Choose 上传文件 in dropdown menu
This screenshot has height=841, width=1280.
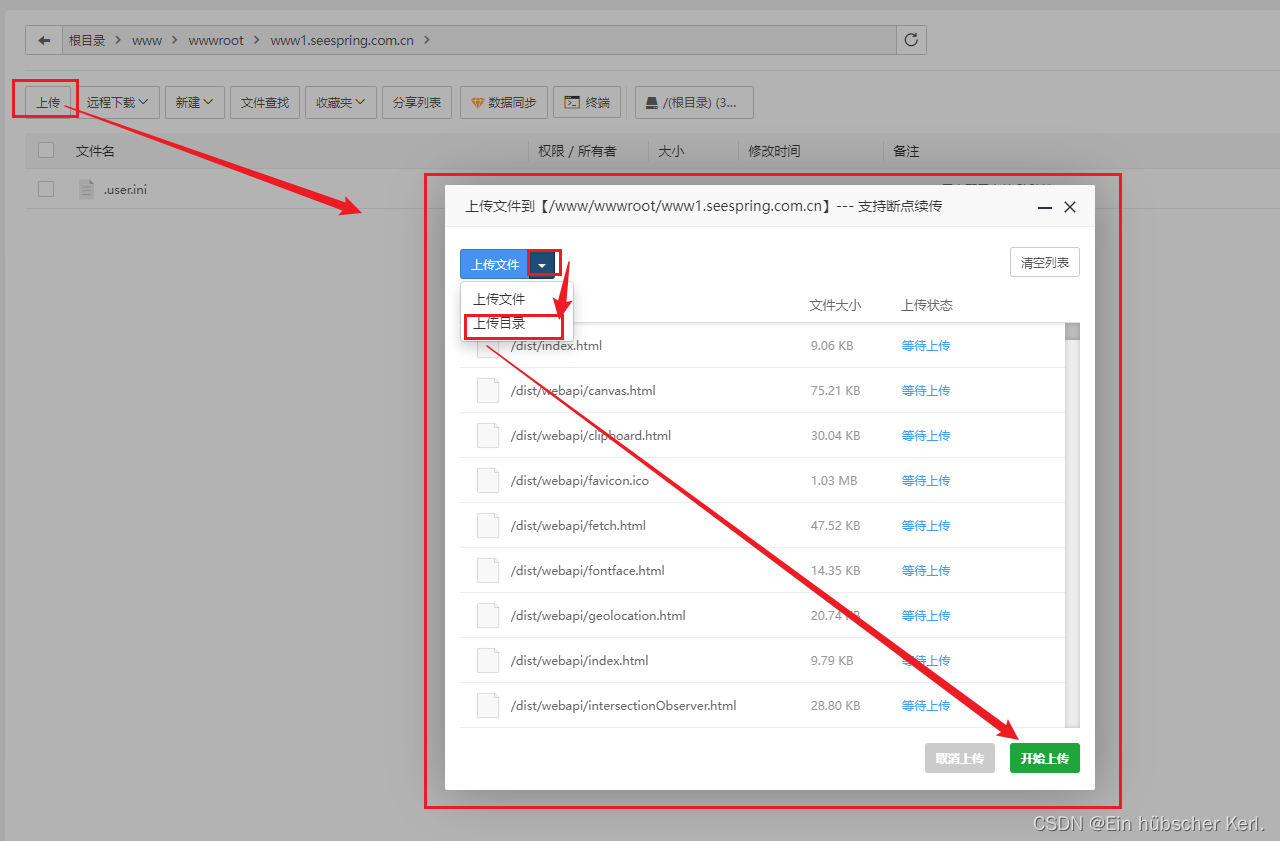[499, 299]
